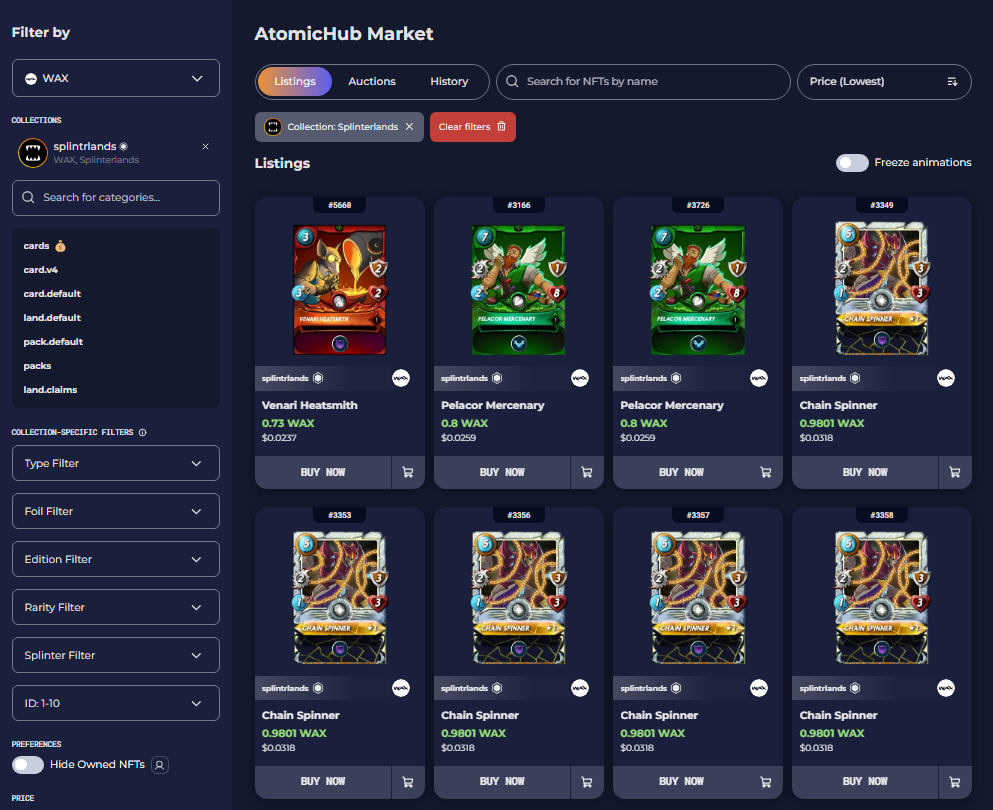The image size is (993, 810).
Task: Buy Now Chain Spinner #3349
Action: (865, 472)
